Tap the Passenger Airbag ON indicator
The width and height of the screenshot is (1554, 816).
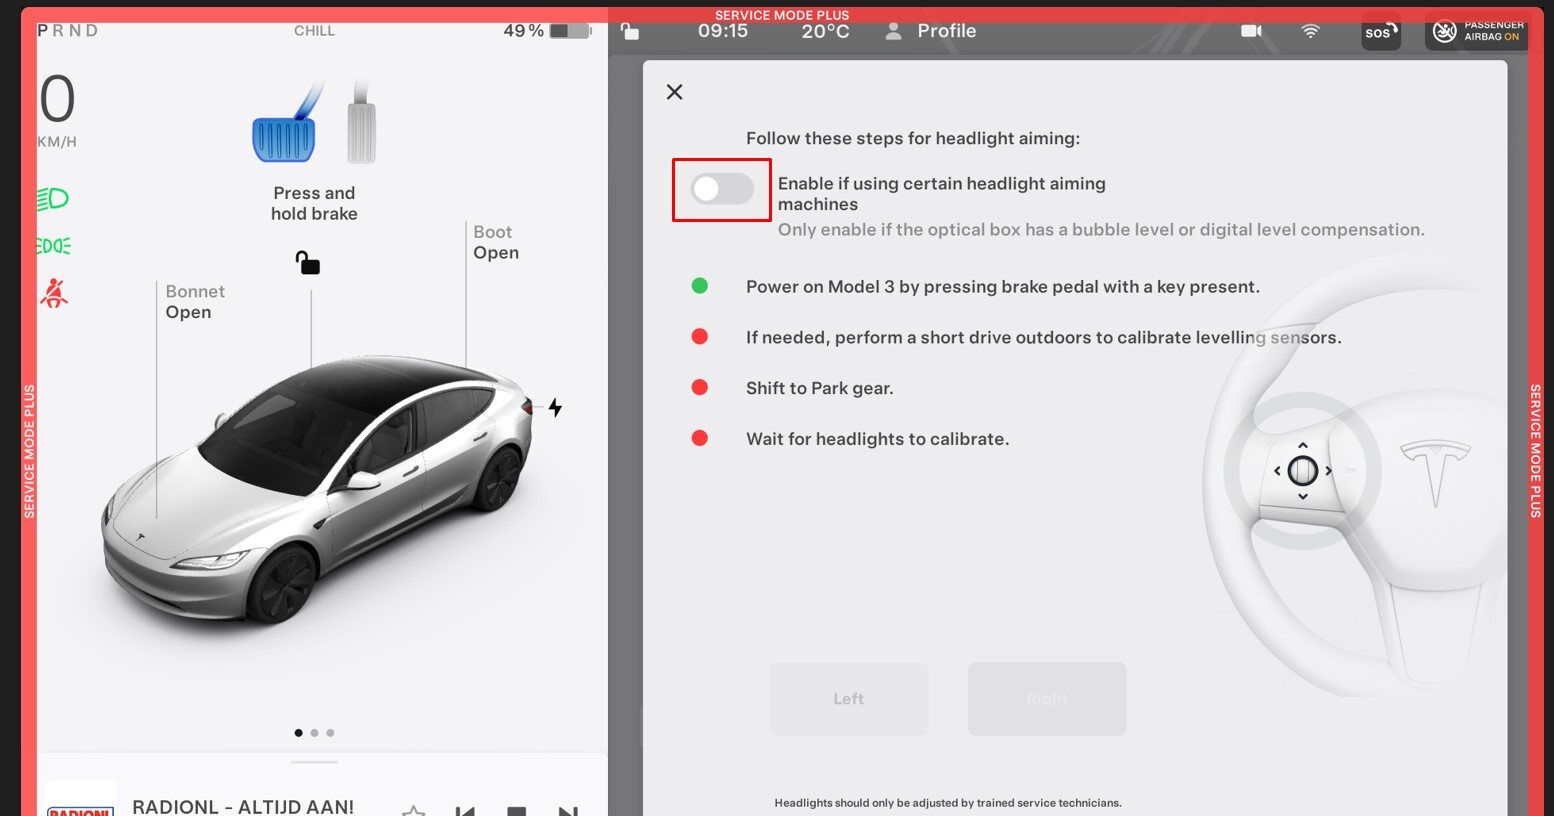click(x=1476, y=31)
